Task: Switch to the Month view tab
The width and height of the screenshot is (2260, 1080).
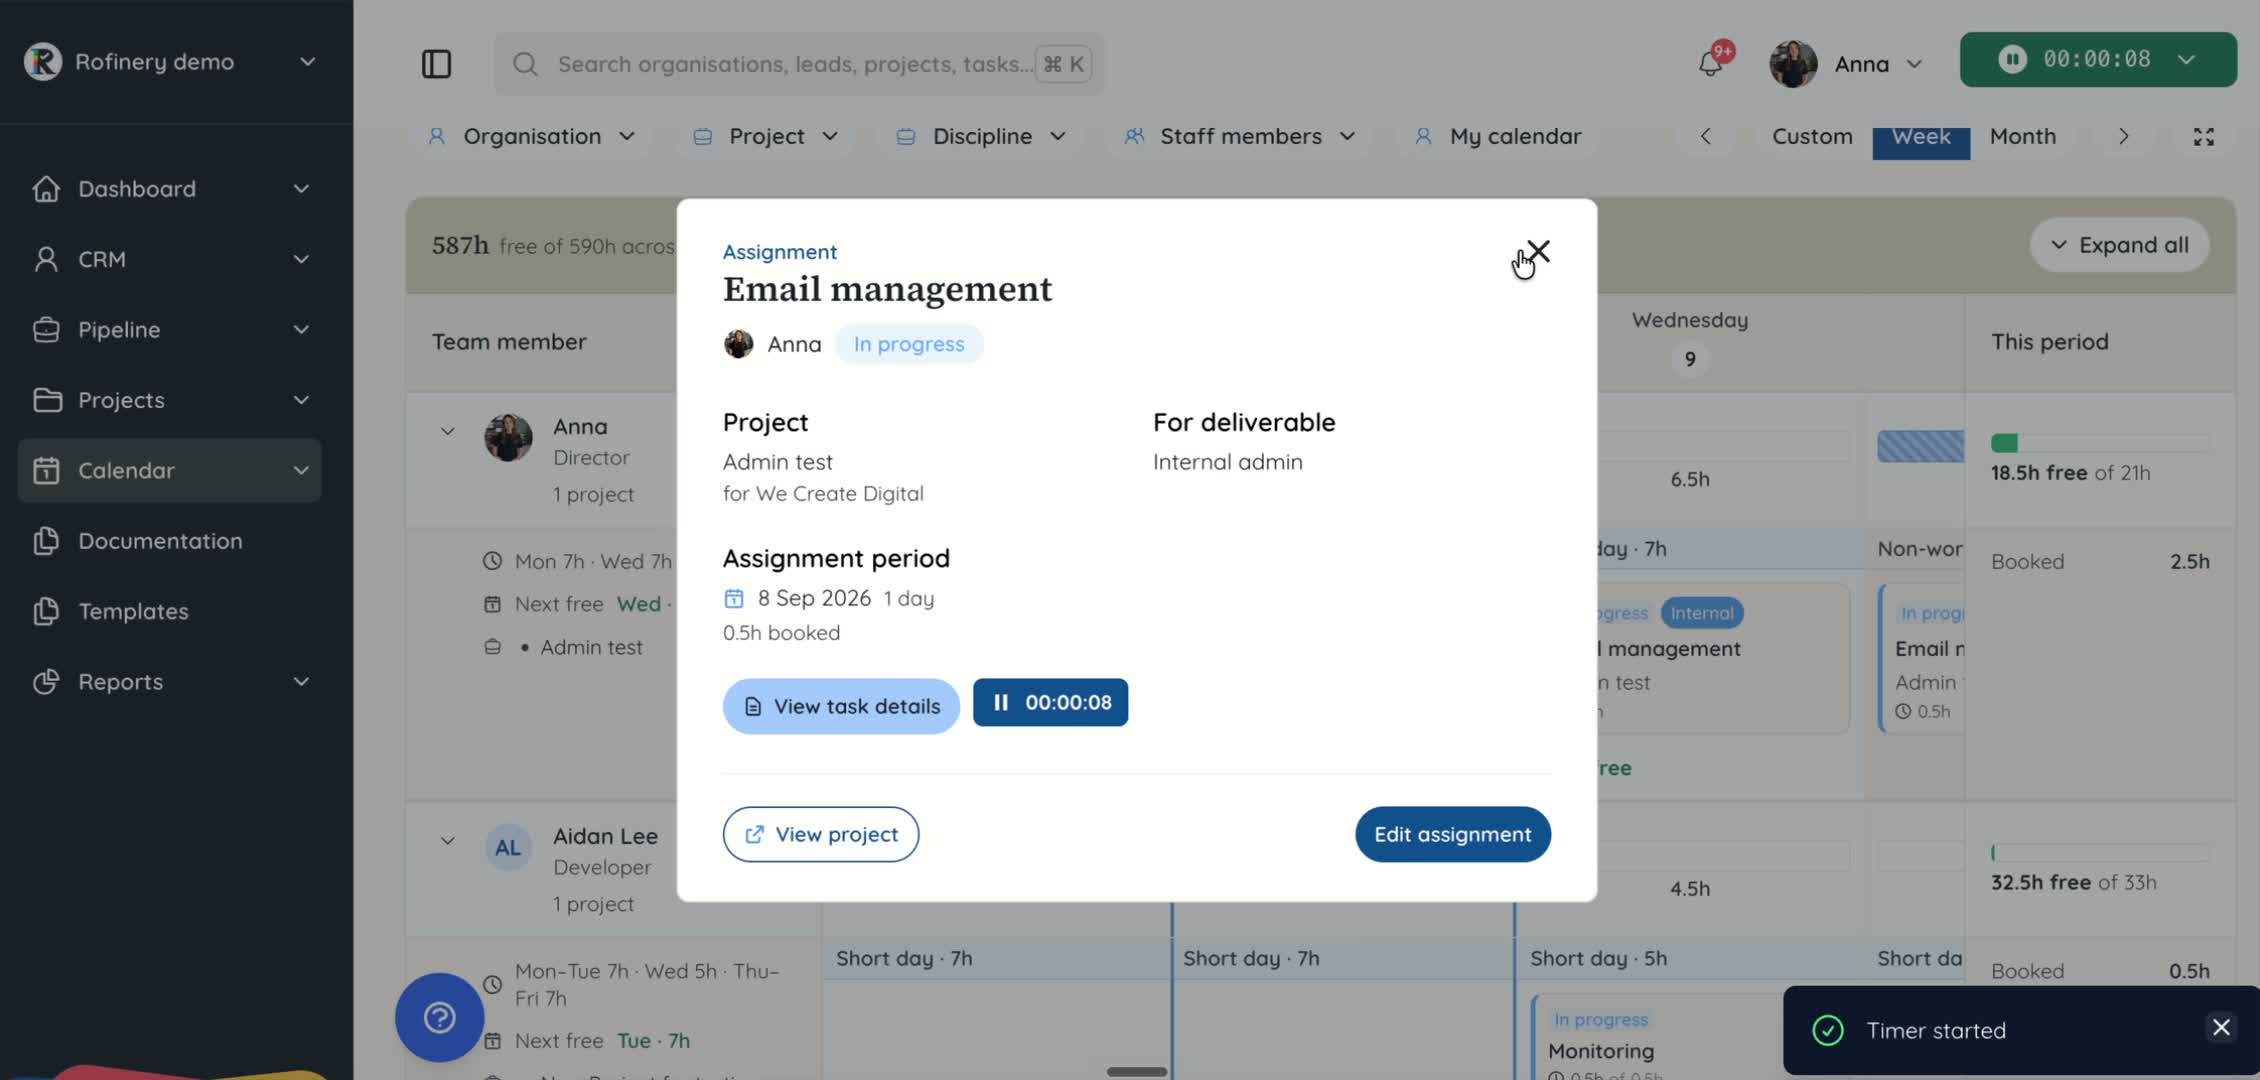Action: pyautogui.click(x=2022, y=137)
